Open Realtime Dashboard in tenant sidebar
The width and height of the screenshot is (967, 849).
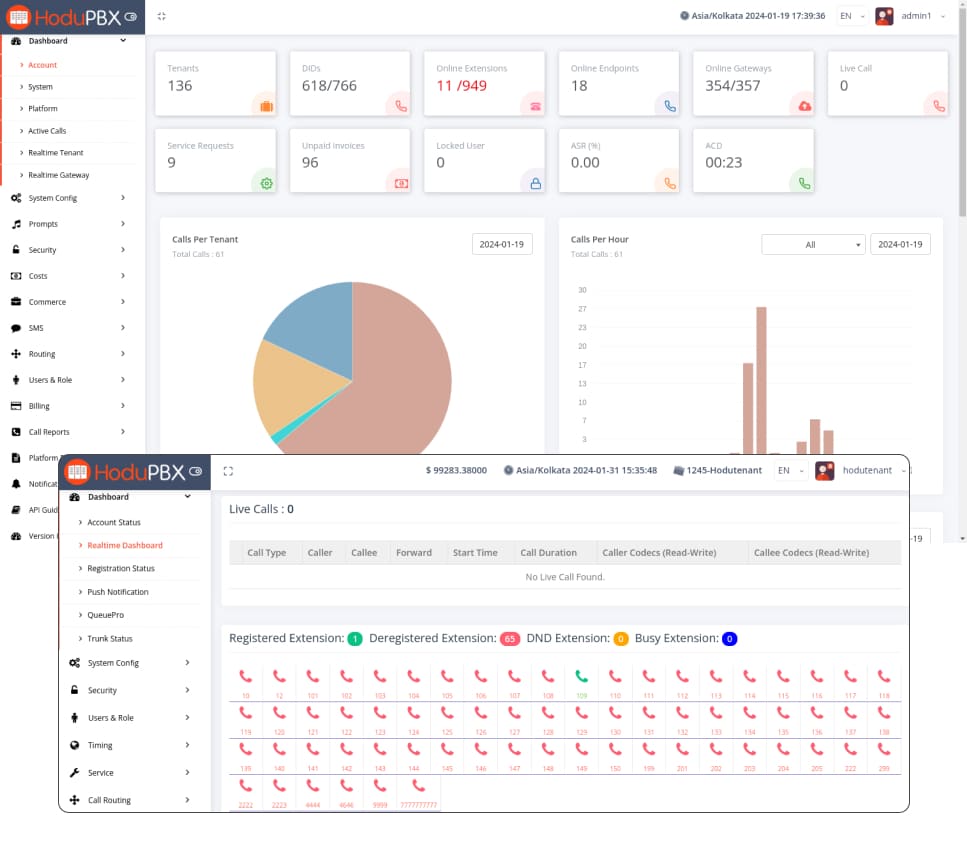pos(124,546)
